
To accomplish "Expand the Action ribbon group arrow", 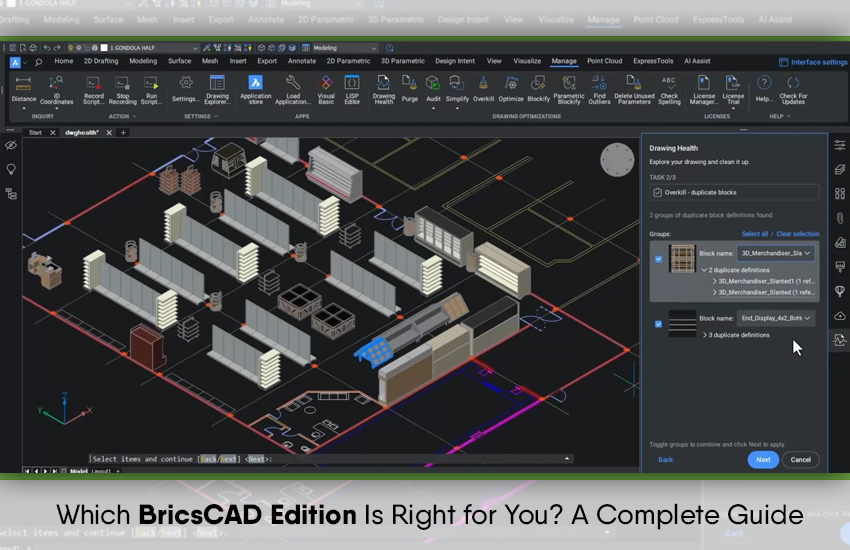I will coord(134,116).
